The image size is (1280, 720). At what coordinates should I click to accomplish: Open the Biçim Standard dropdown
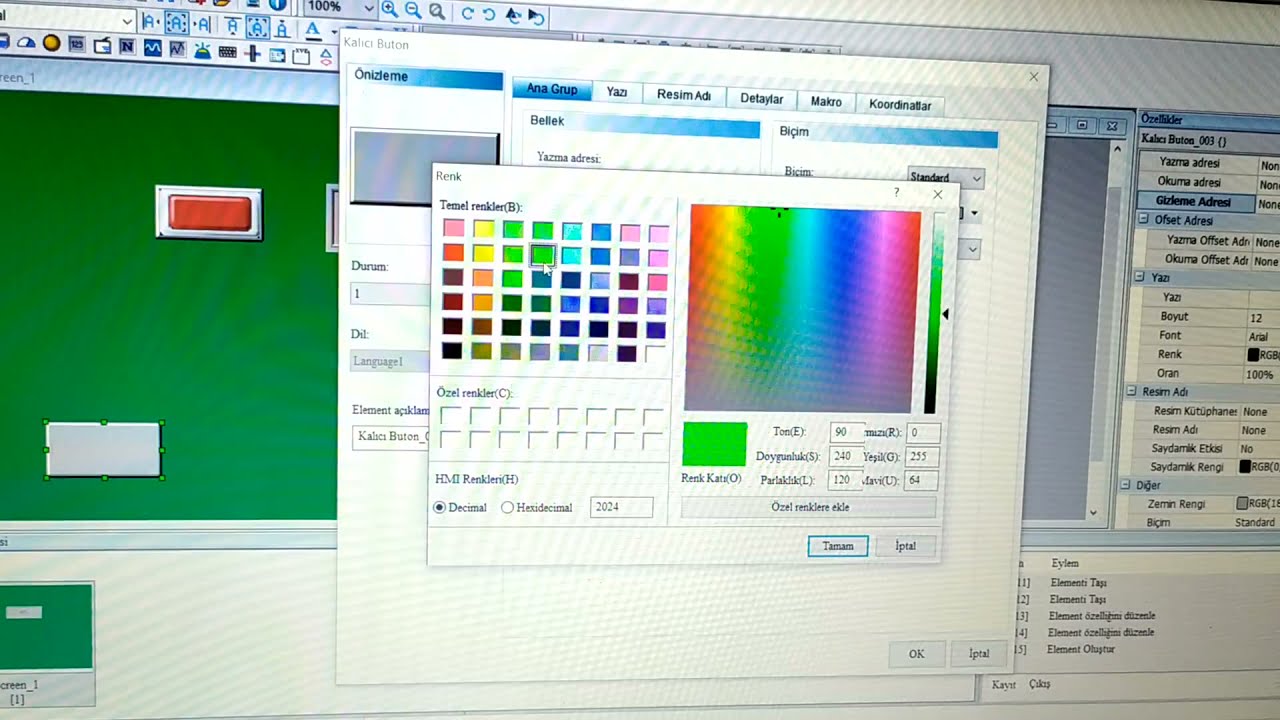(x=976, y=179)
